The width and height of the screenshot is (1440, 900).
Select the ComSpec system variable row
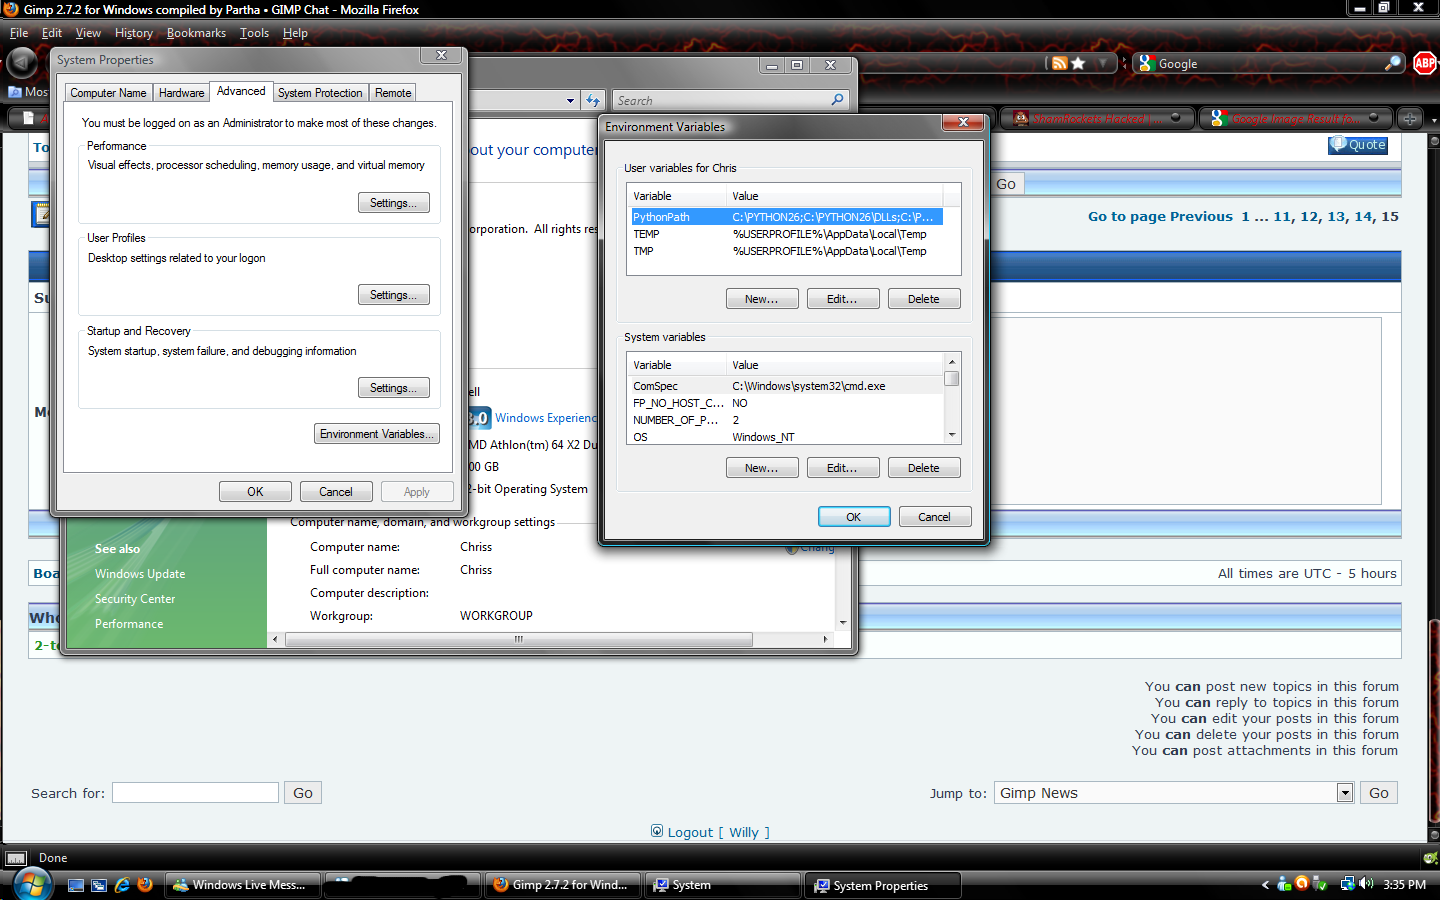click(786, 386)
